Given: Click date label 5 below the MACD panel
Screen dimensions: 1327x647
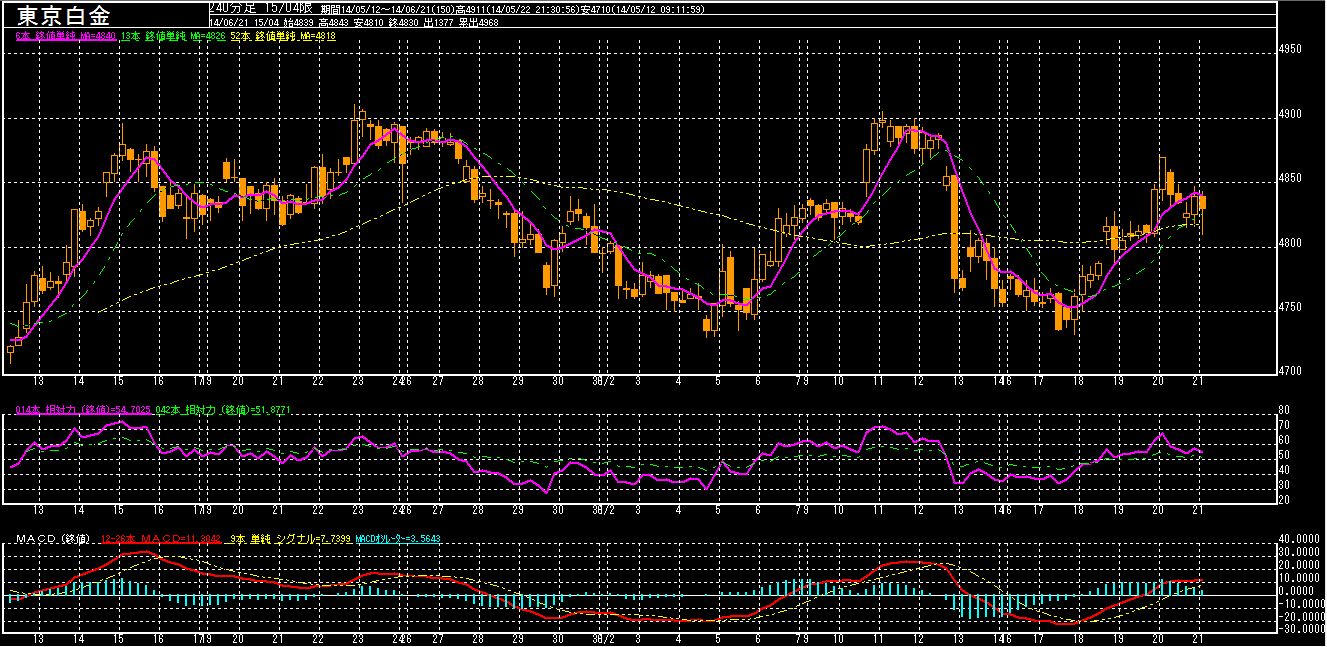Looking at the screenshot, I should click(x=718, y=637).
